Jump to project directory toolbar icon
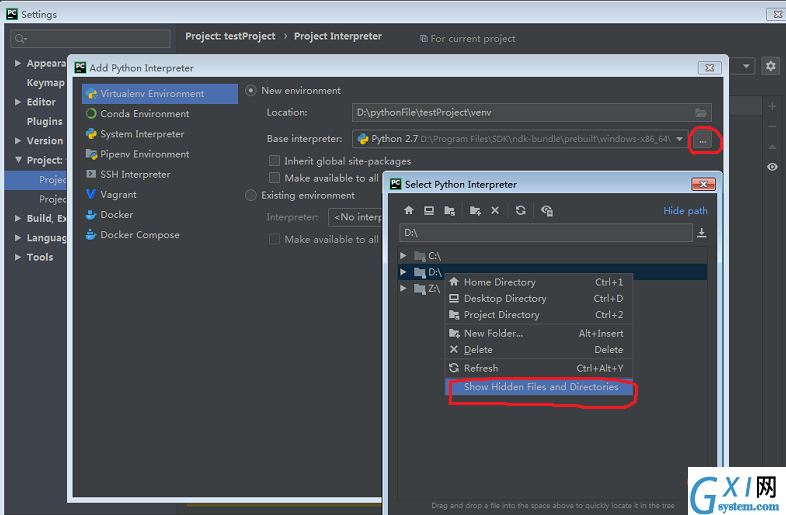This screenshot has height=515, width=786. click(449, 211)
